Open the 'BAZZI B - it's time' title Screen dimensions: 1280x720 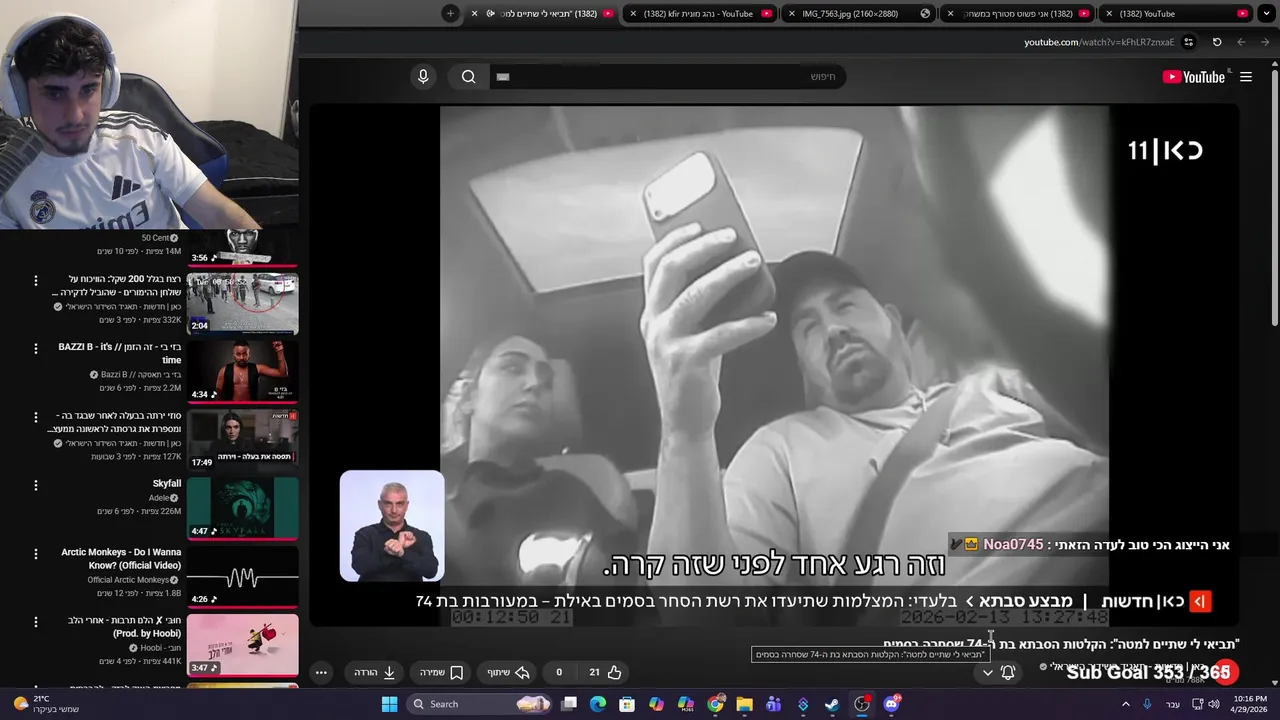[120, 353]
